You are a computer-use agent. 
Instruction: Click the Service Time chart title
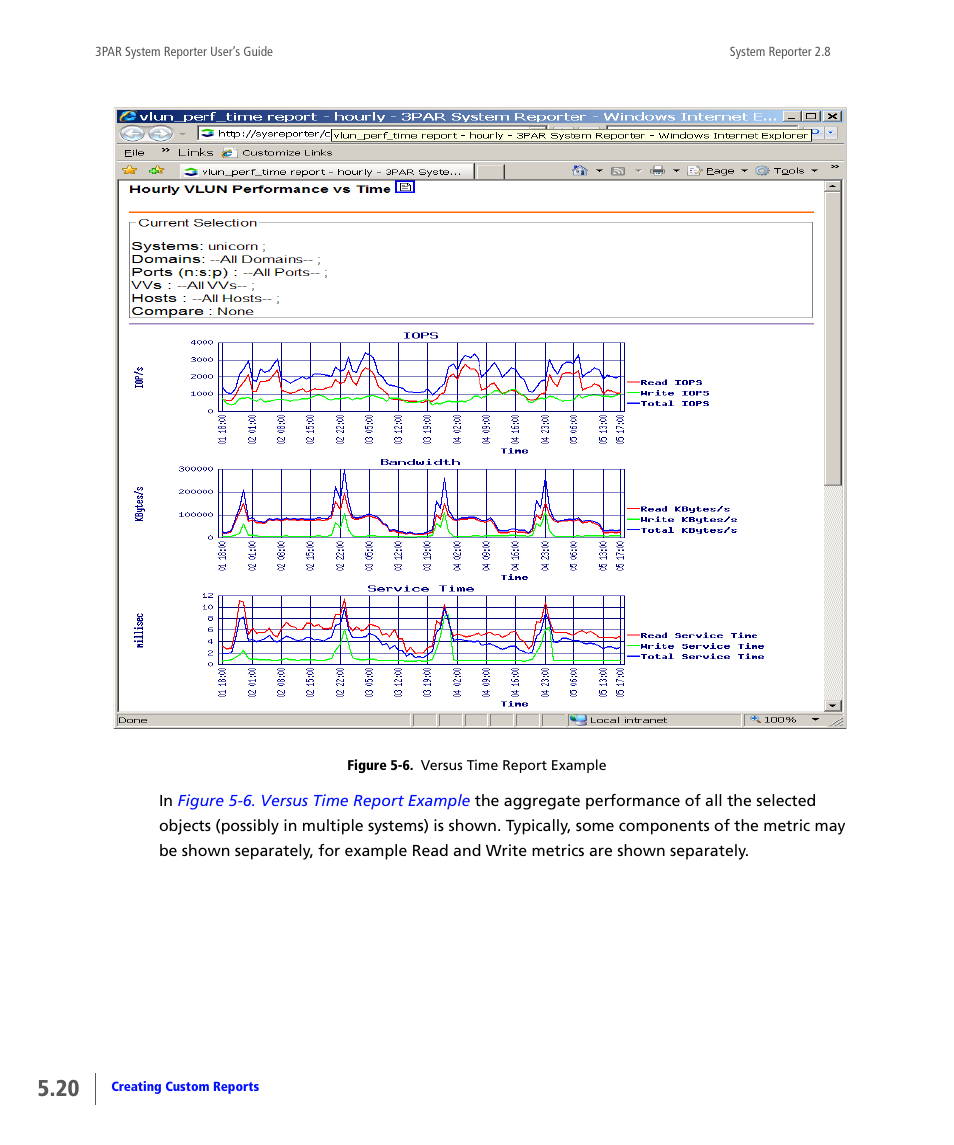420,589
